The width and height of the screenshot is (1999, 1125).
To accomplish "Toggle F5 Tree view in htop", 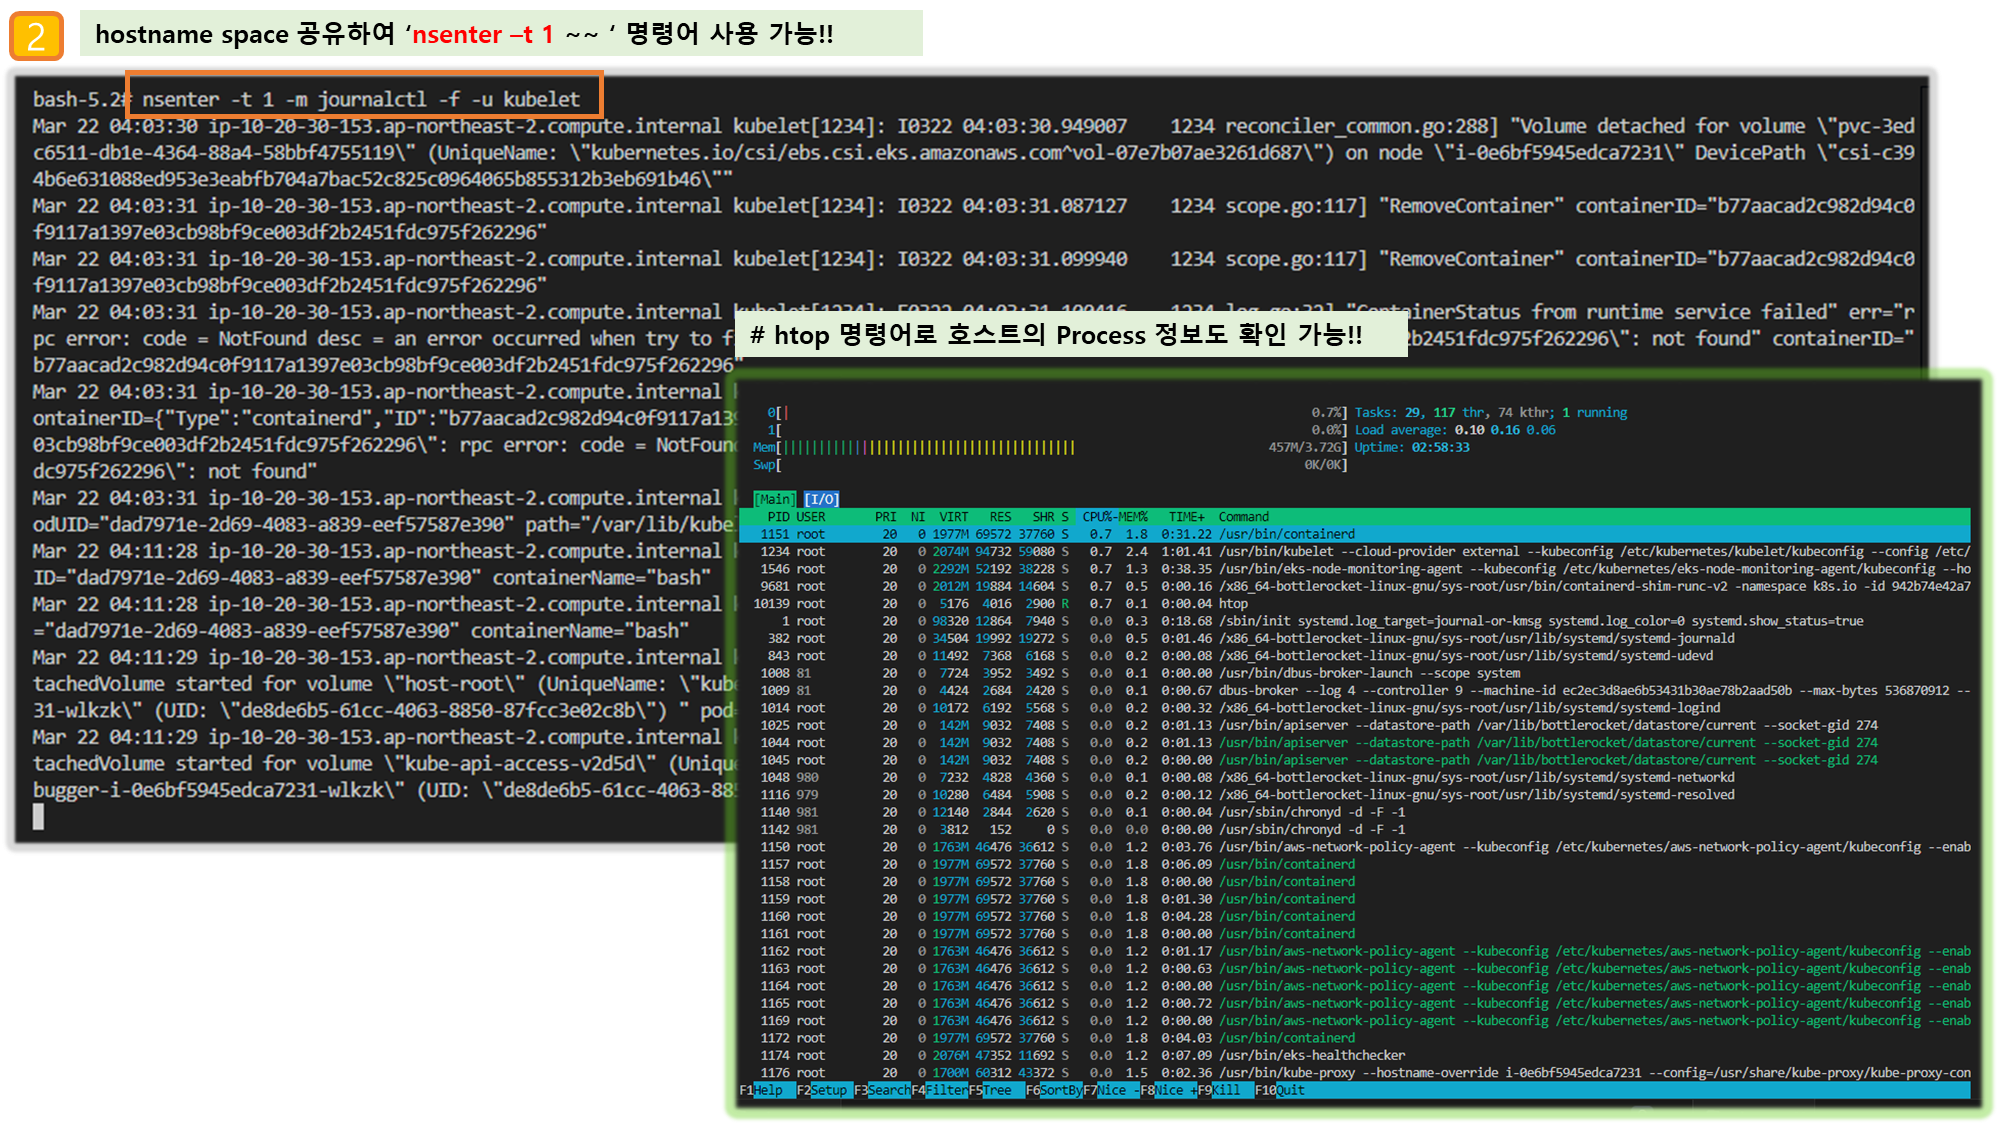I will click(x=996, y=1090).
